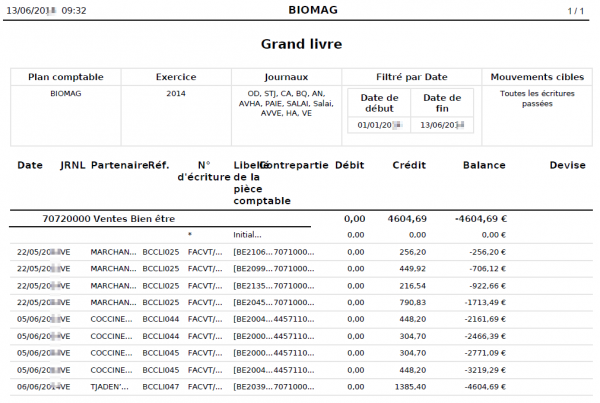Click the 'Initial...' row label
Viewport: 600px width, 403px height.
pos(247,235)
